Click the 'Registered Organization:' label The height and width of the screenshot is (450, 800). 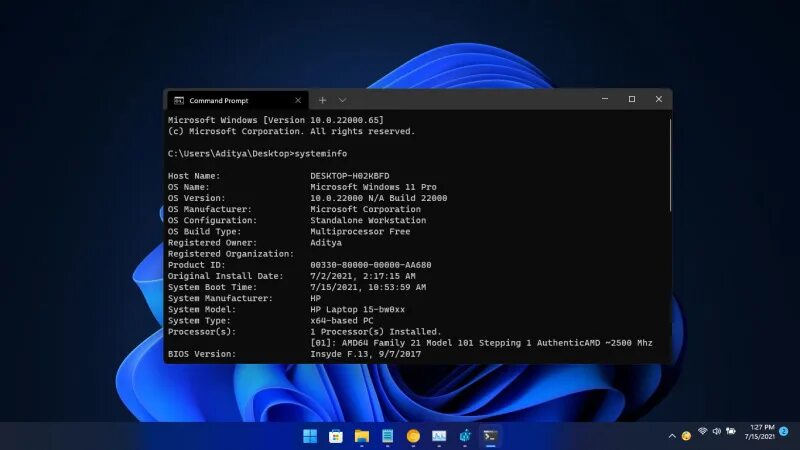click(231, 254)
